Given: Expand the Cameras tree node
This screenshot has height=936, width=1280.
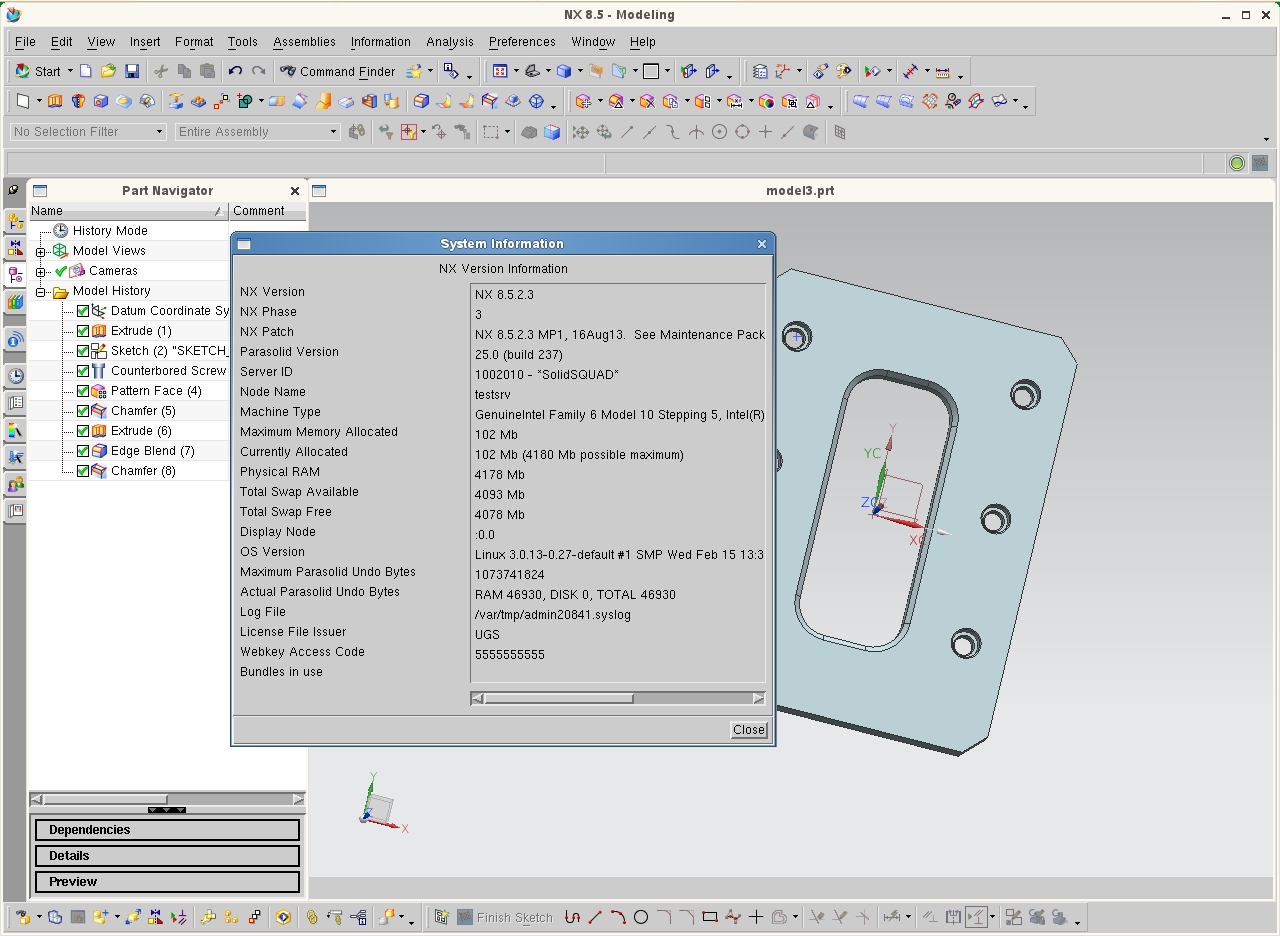Looking at the screenshot, I should coord(41,272).
